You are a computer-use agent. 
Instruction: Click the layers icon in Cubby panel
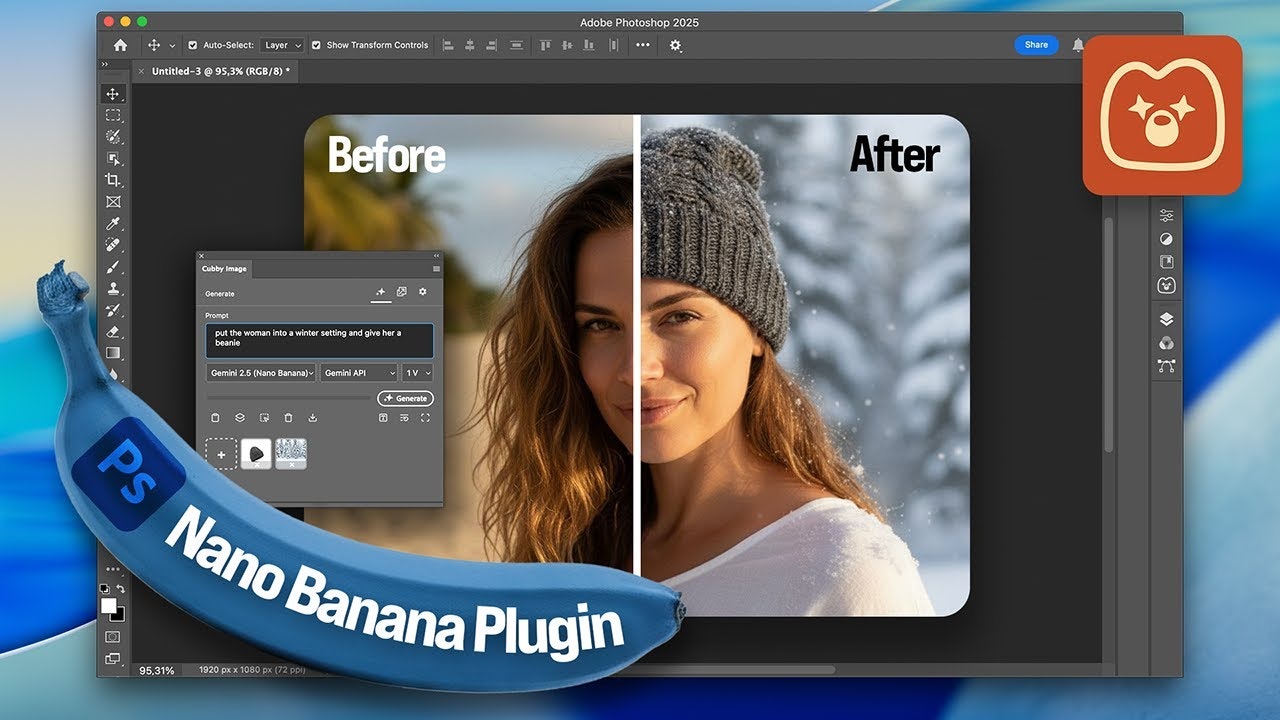[x=239, y=418]
